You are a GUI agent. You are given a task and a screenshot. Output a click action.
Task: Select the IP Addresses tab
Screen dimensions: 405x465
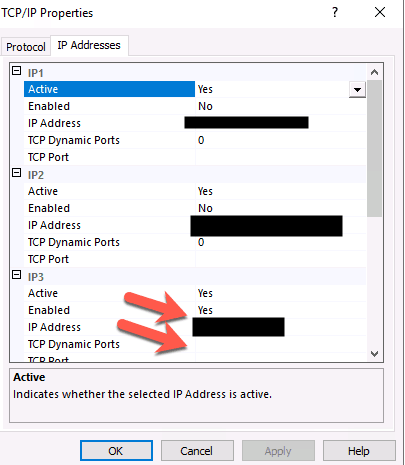89,45
